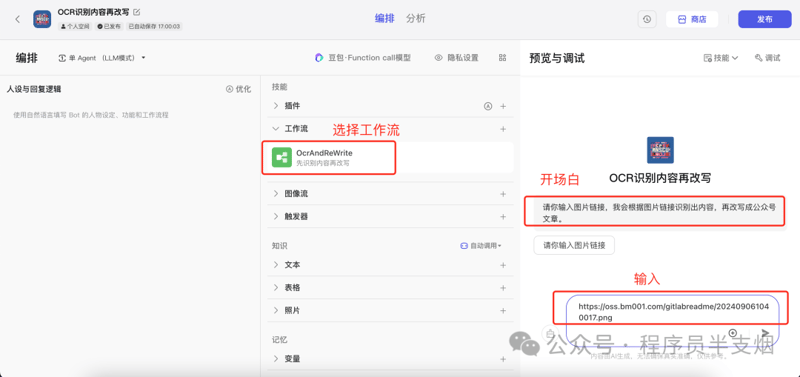This screenshot has width=800, height=377.
Task: Click the add attachment plus-circle icon
Action: pos(733,333)
